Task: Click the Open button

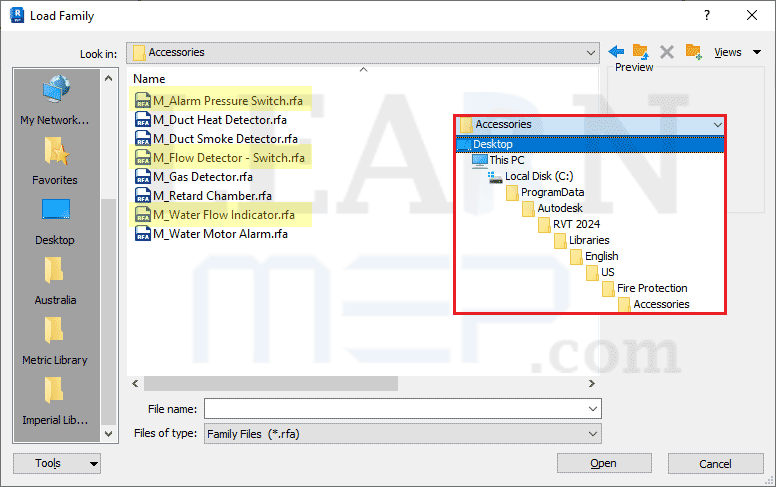Action: pyautogui.click(x=603, y=463)
